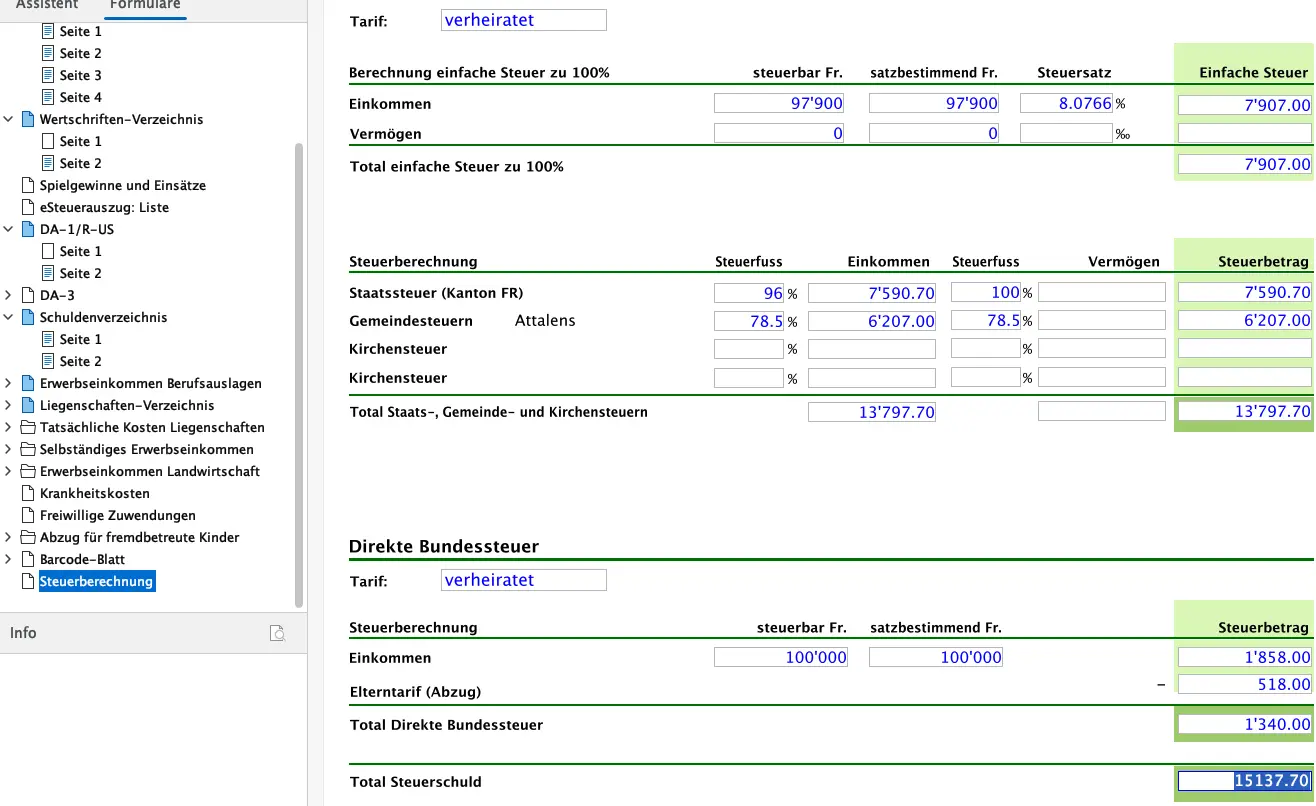
Task: Open Seite 2 under DA-1/R-US
Action: 80,273
